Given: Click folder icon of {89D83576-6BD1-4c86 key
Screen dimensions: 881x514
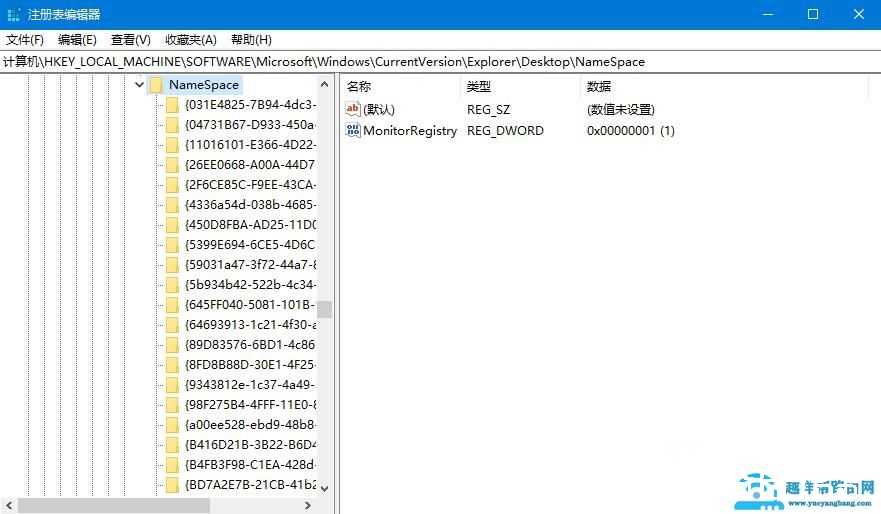Looking at the screenshot, I should tap(172, 344).
